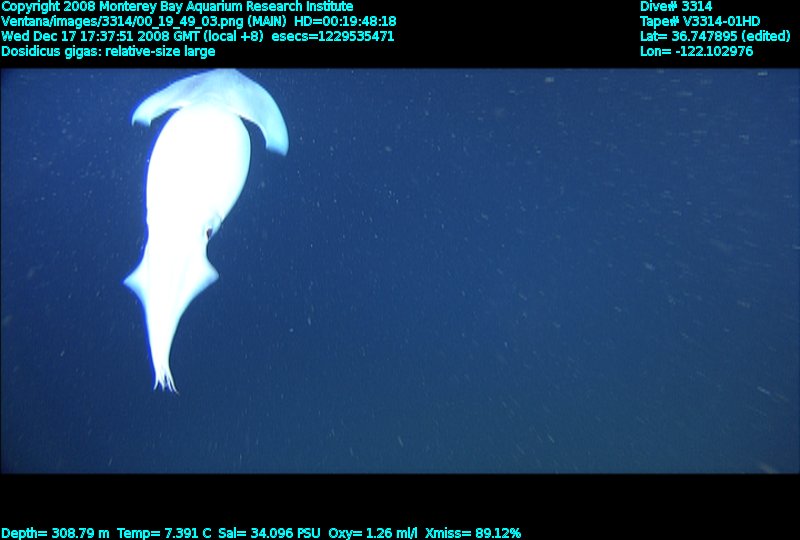Click the timestamp 'Wed Dec 17 17:37:51 2008 GMT'
The image size is (800, 540).
[x=101, y=37]
